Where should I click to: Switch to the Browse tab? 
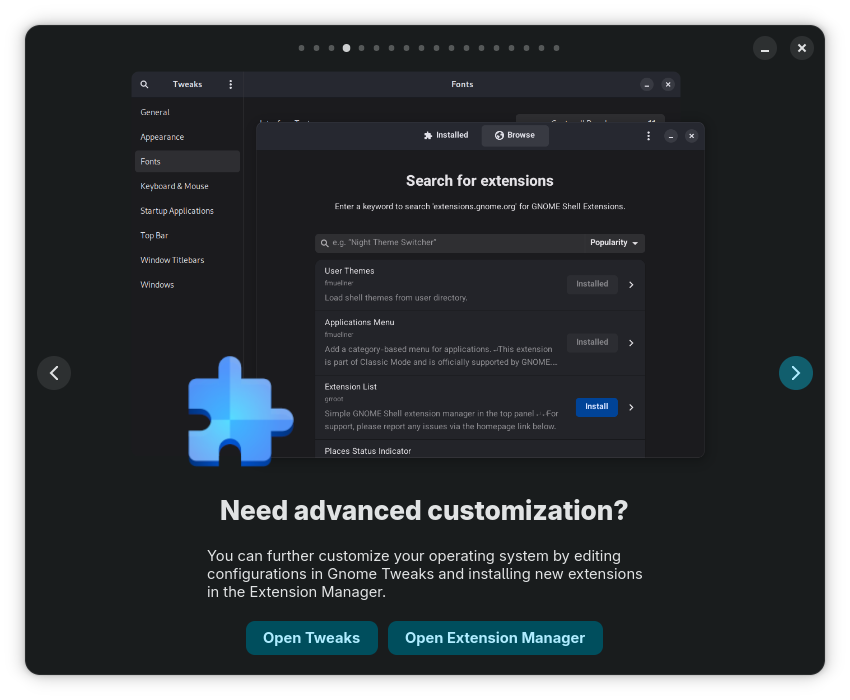515,136
